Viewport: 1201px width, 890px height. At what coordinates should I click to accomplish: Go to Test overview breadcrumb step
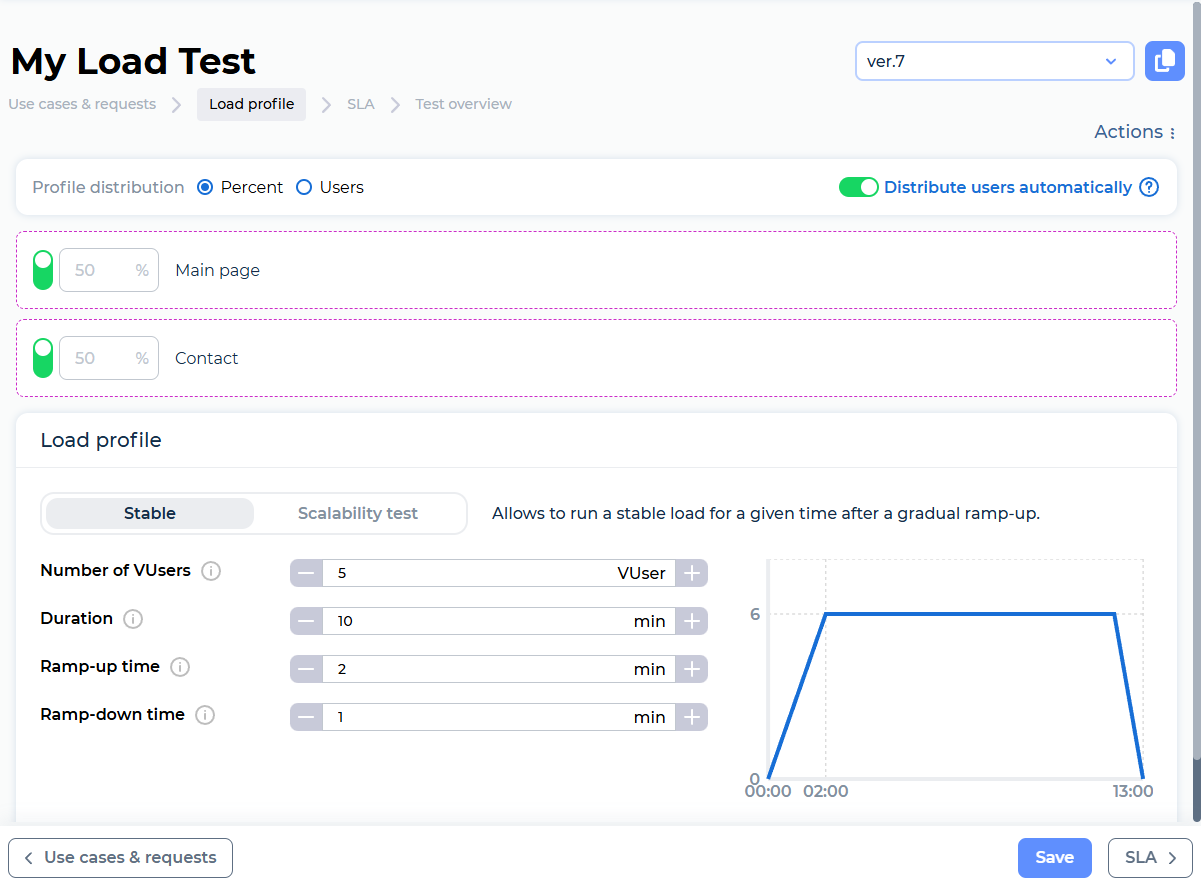coord(463,104)
